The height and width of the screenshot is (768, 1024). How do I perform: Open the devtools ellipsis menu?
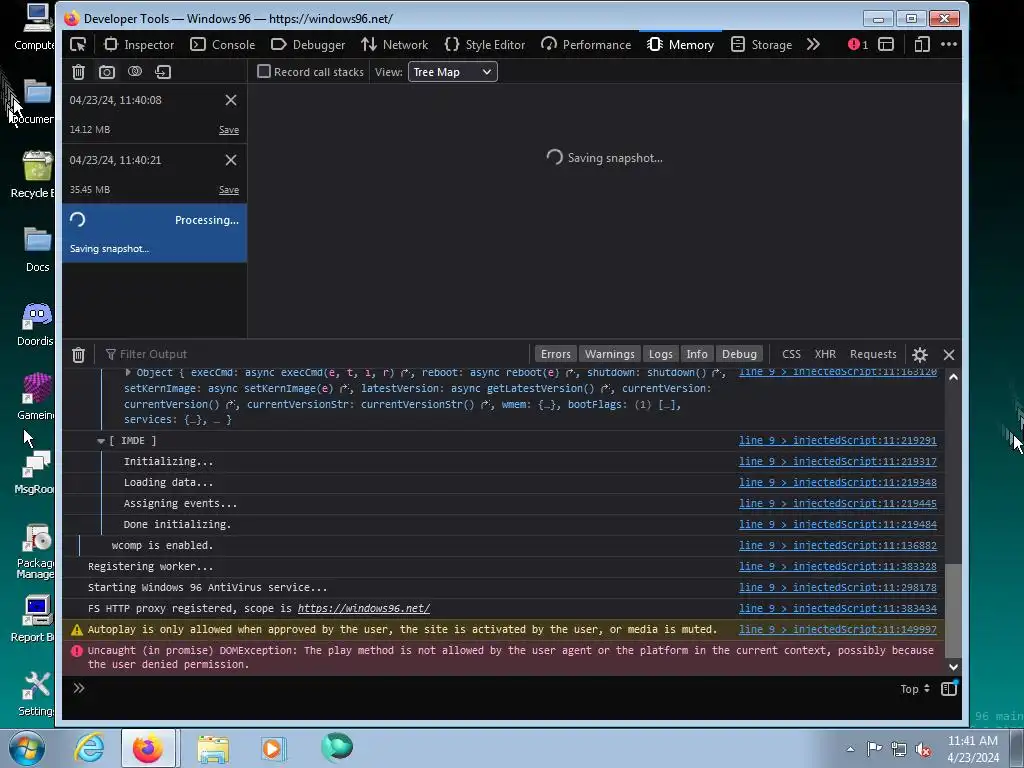click(x=949, y=44)
